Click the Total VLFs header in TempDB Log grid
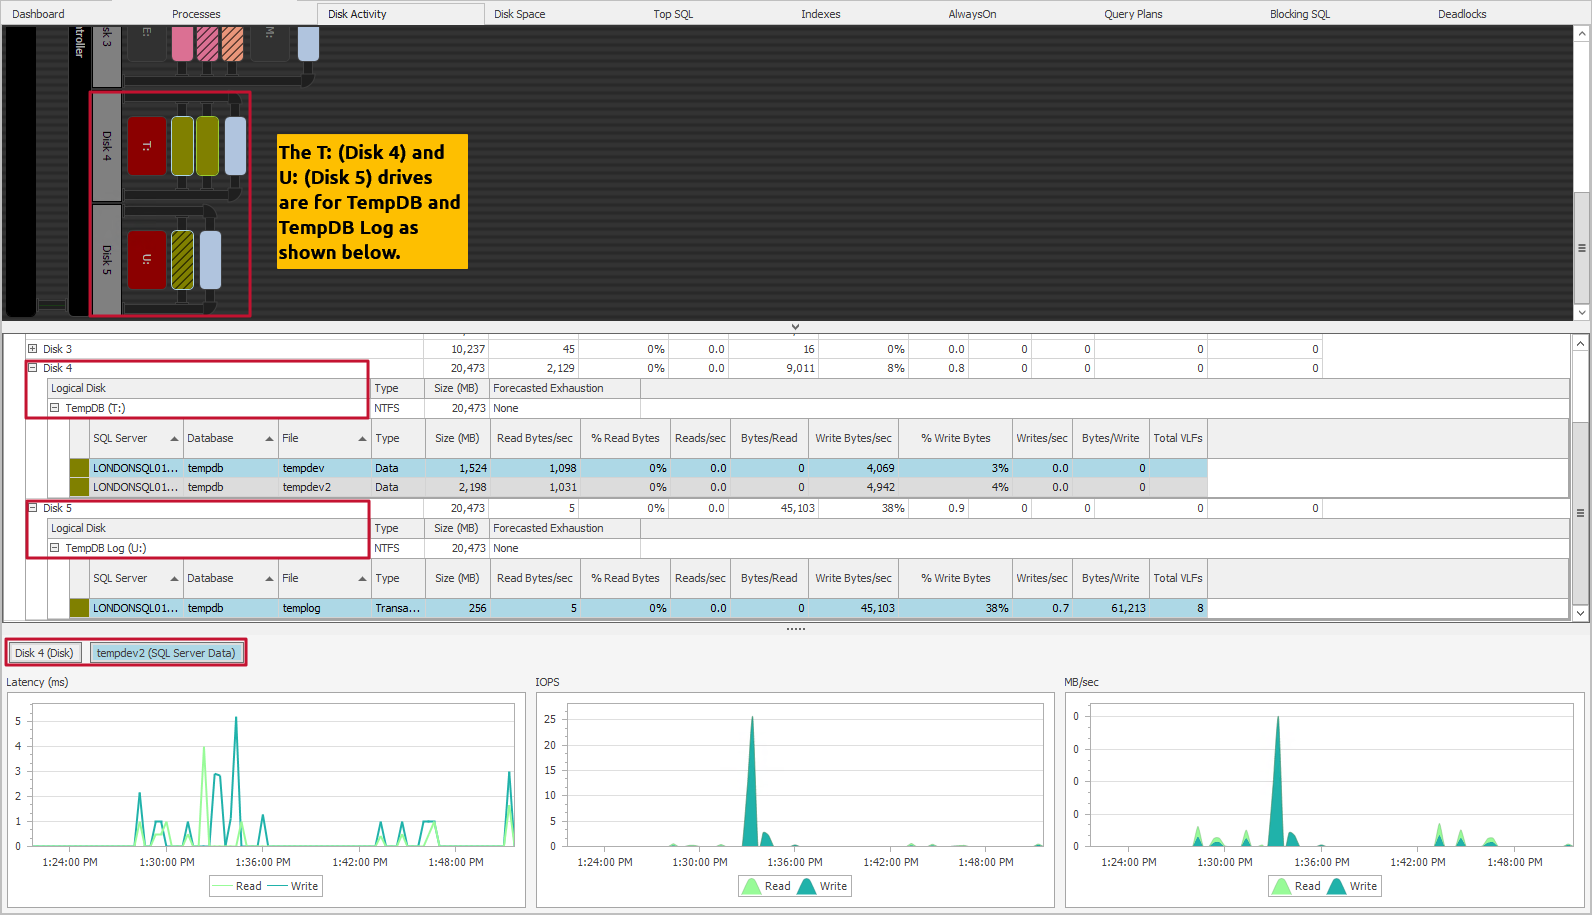 [x=1178, y=578]
